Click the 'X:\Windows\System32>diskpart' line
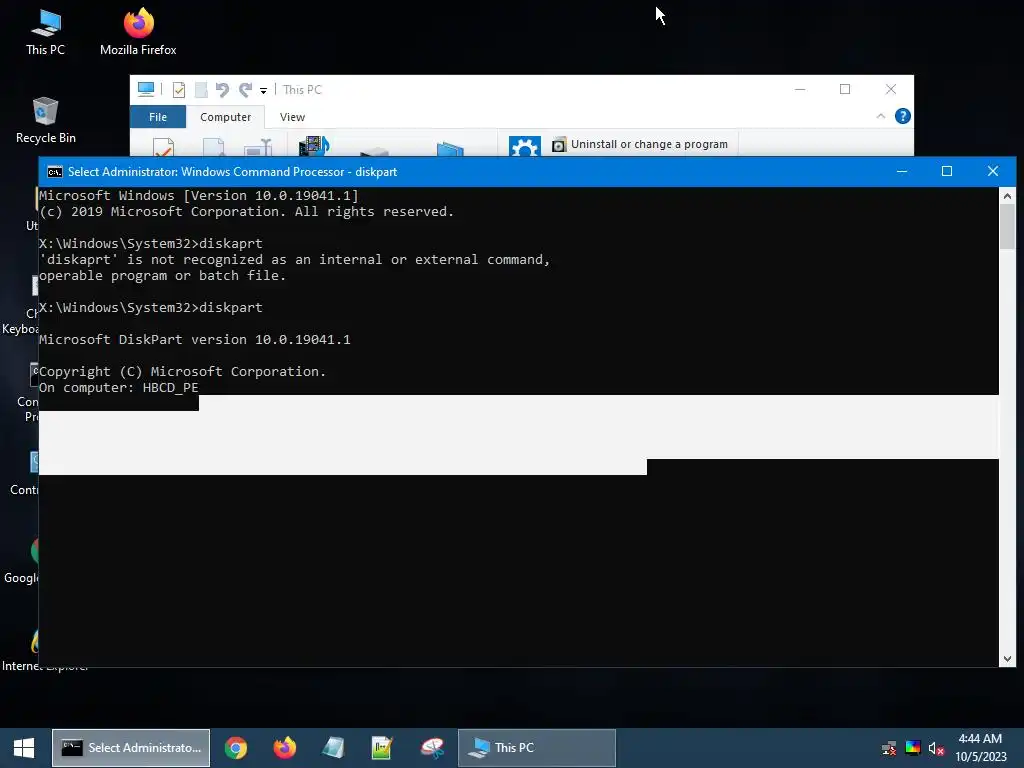1024x768 pixels. (x=151, y=308)
